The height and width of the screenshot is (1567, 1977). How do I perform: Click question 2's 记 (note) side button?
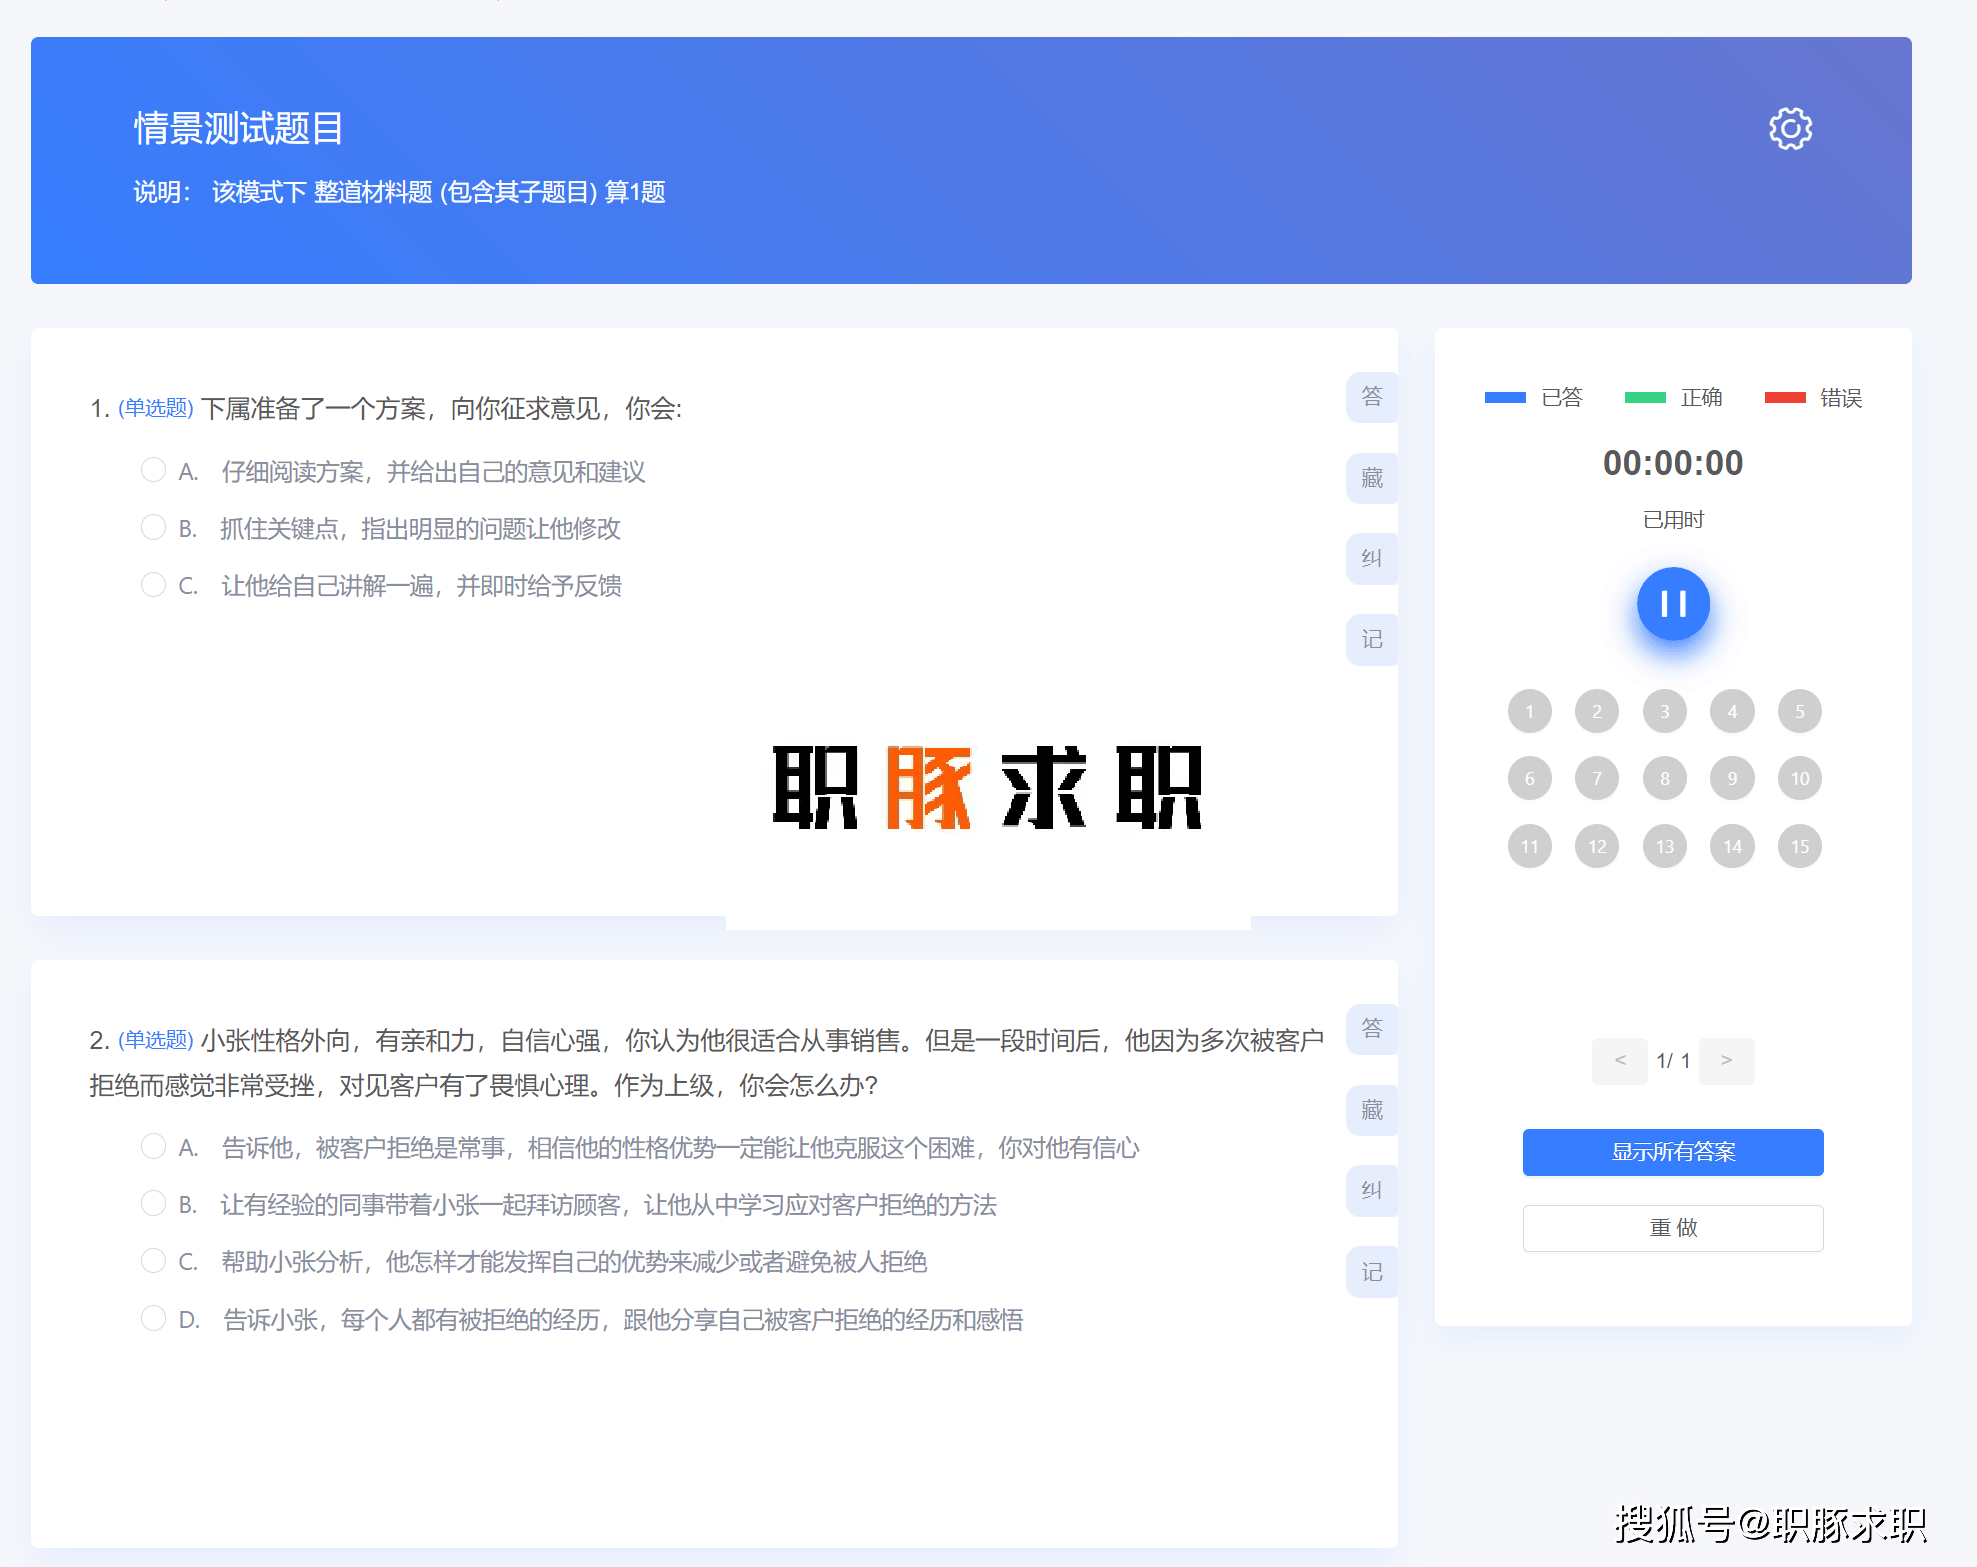[1371, 1272]
